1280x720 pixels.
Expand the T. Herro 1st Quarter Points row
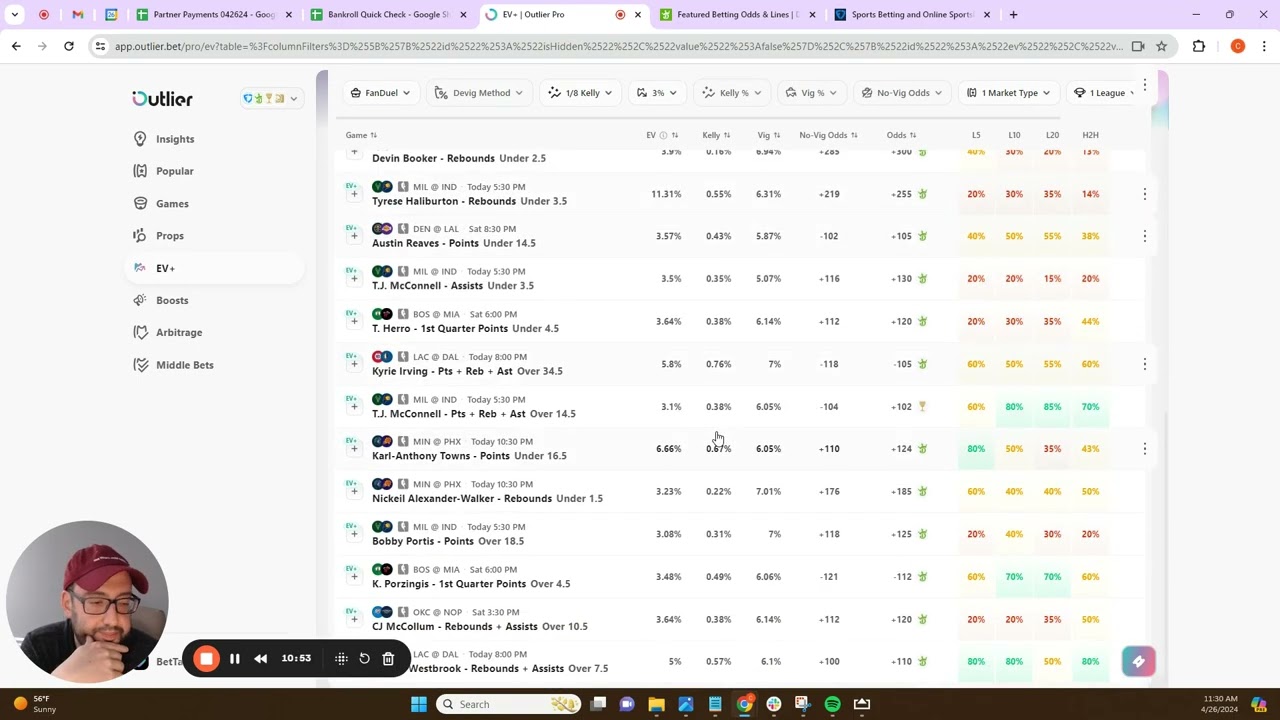tap(354, 321)
